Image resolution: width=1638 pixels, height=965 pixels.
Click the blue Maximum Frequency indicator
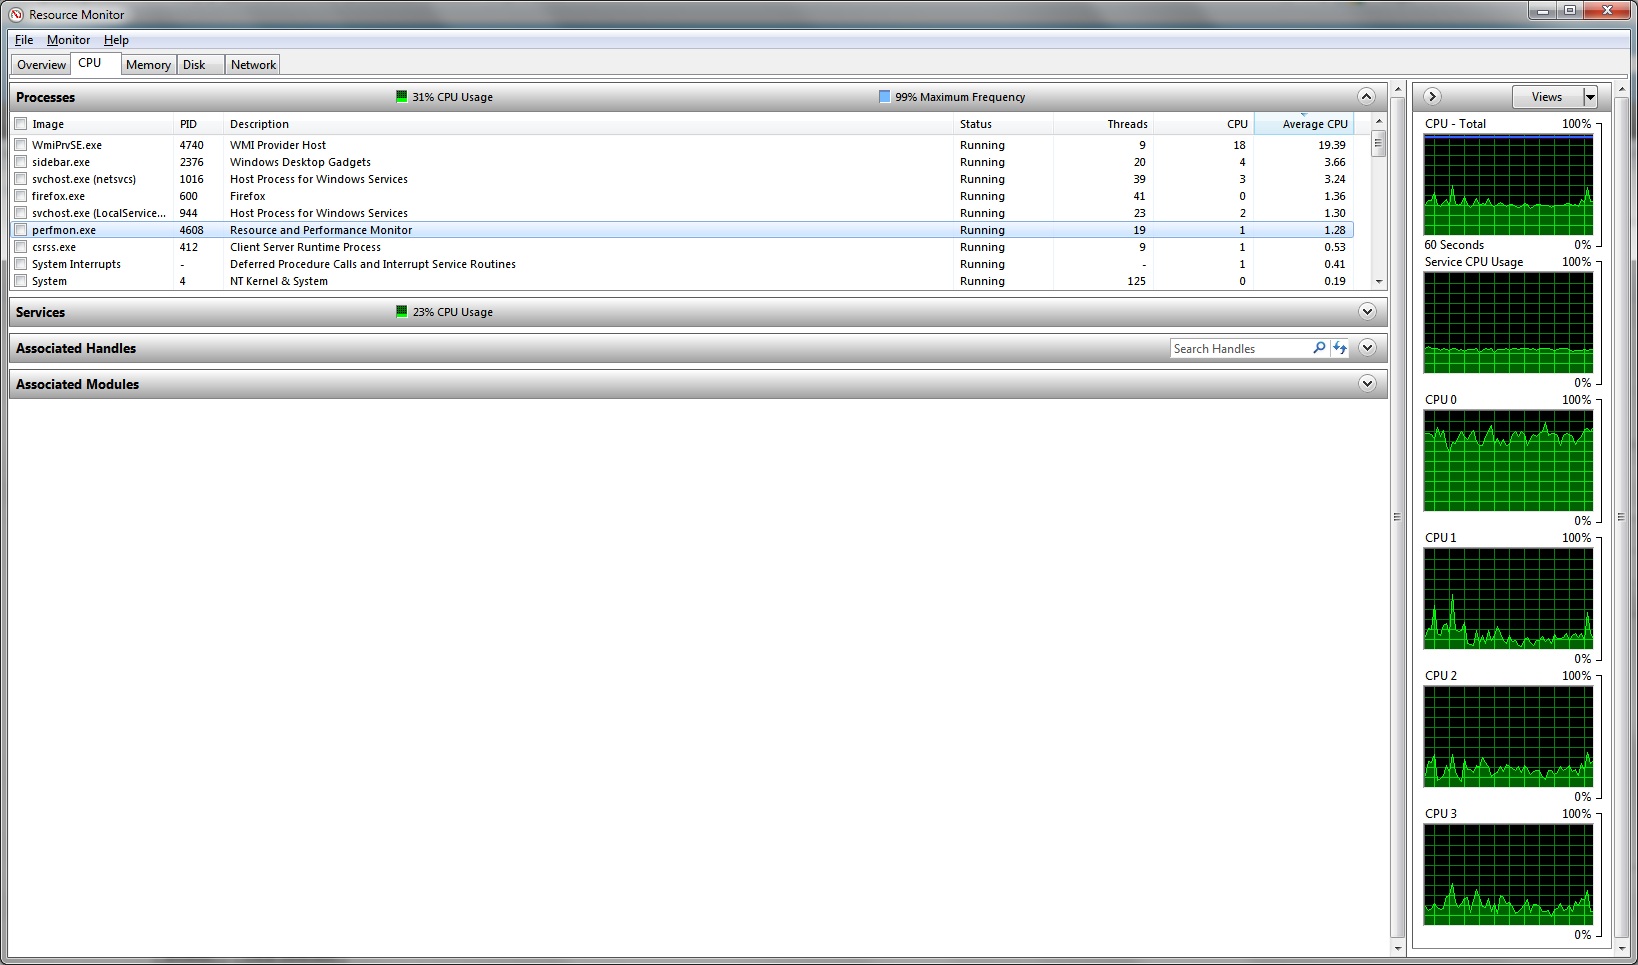(884, 97)
